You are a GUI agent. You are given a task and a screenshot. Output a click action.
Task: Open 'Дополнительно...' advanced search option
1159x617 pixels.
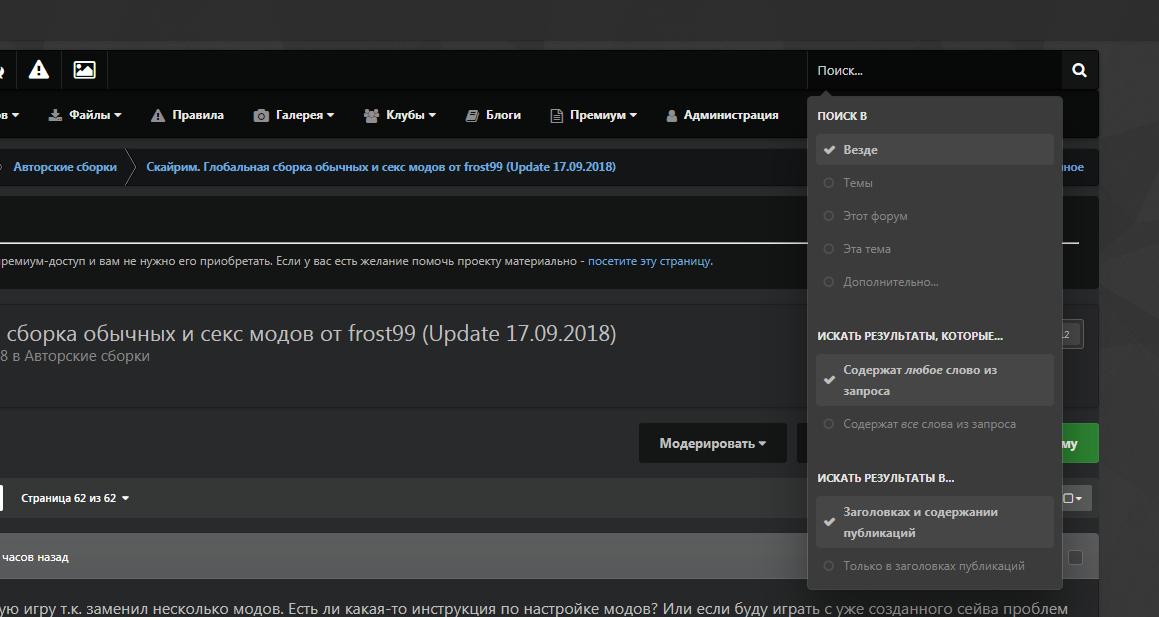pos(890,282)
